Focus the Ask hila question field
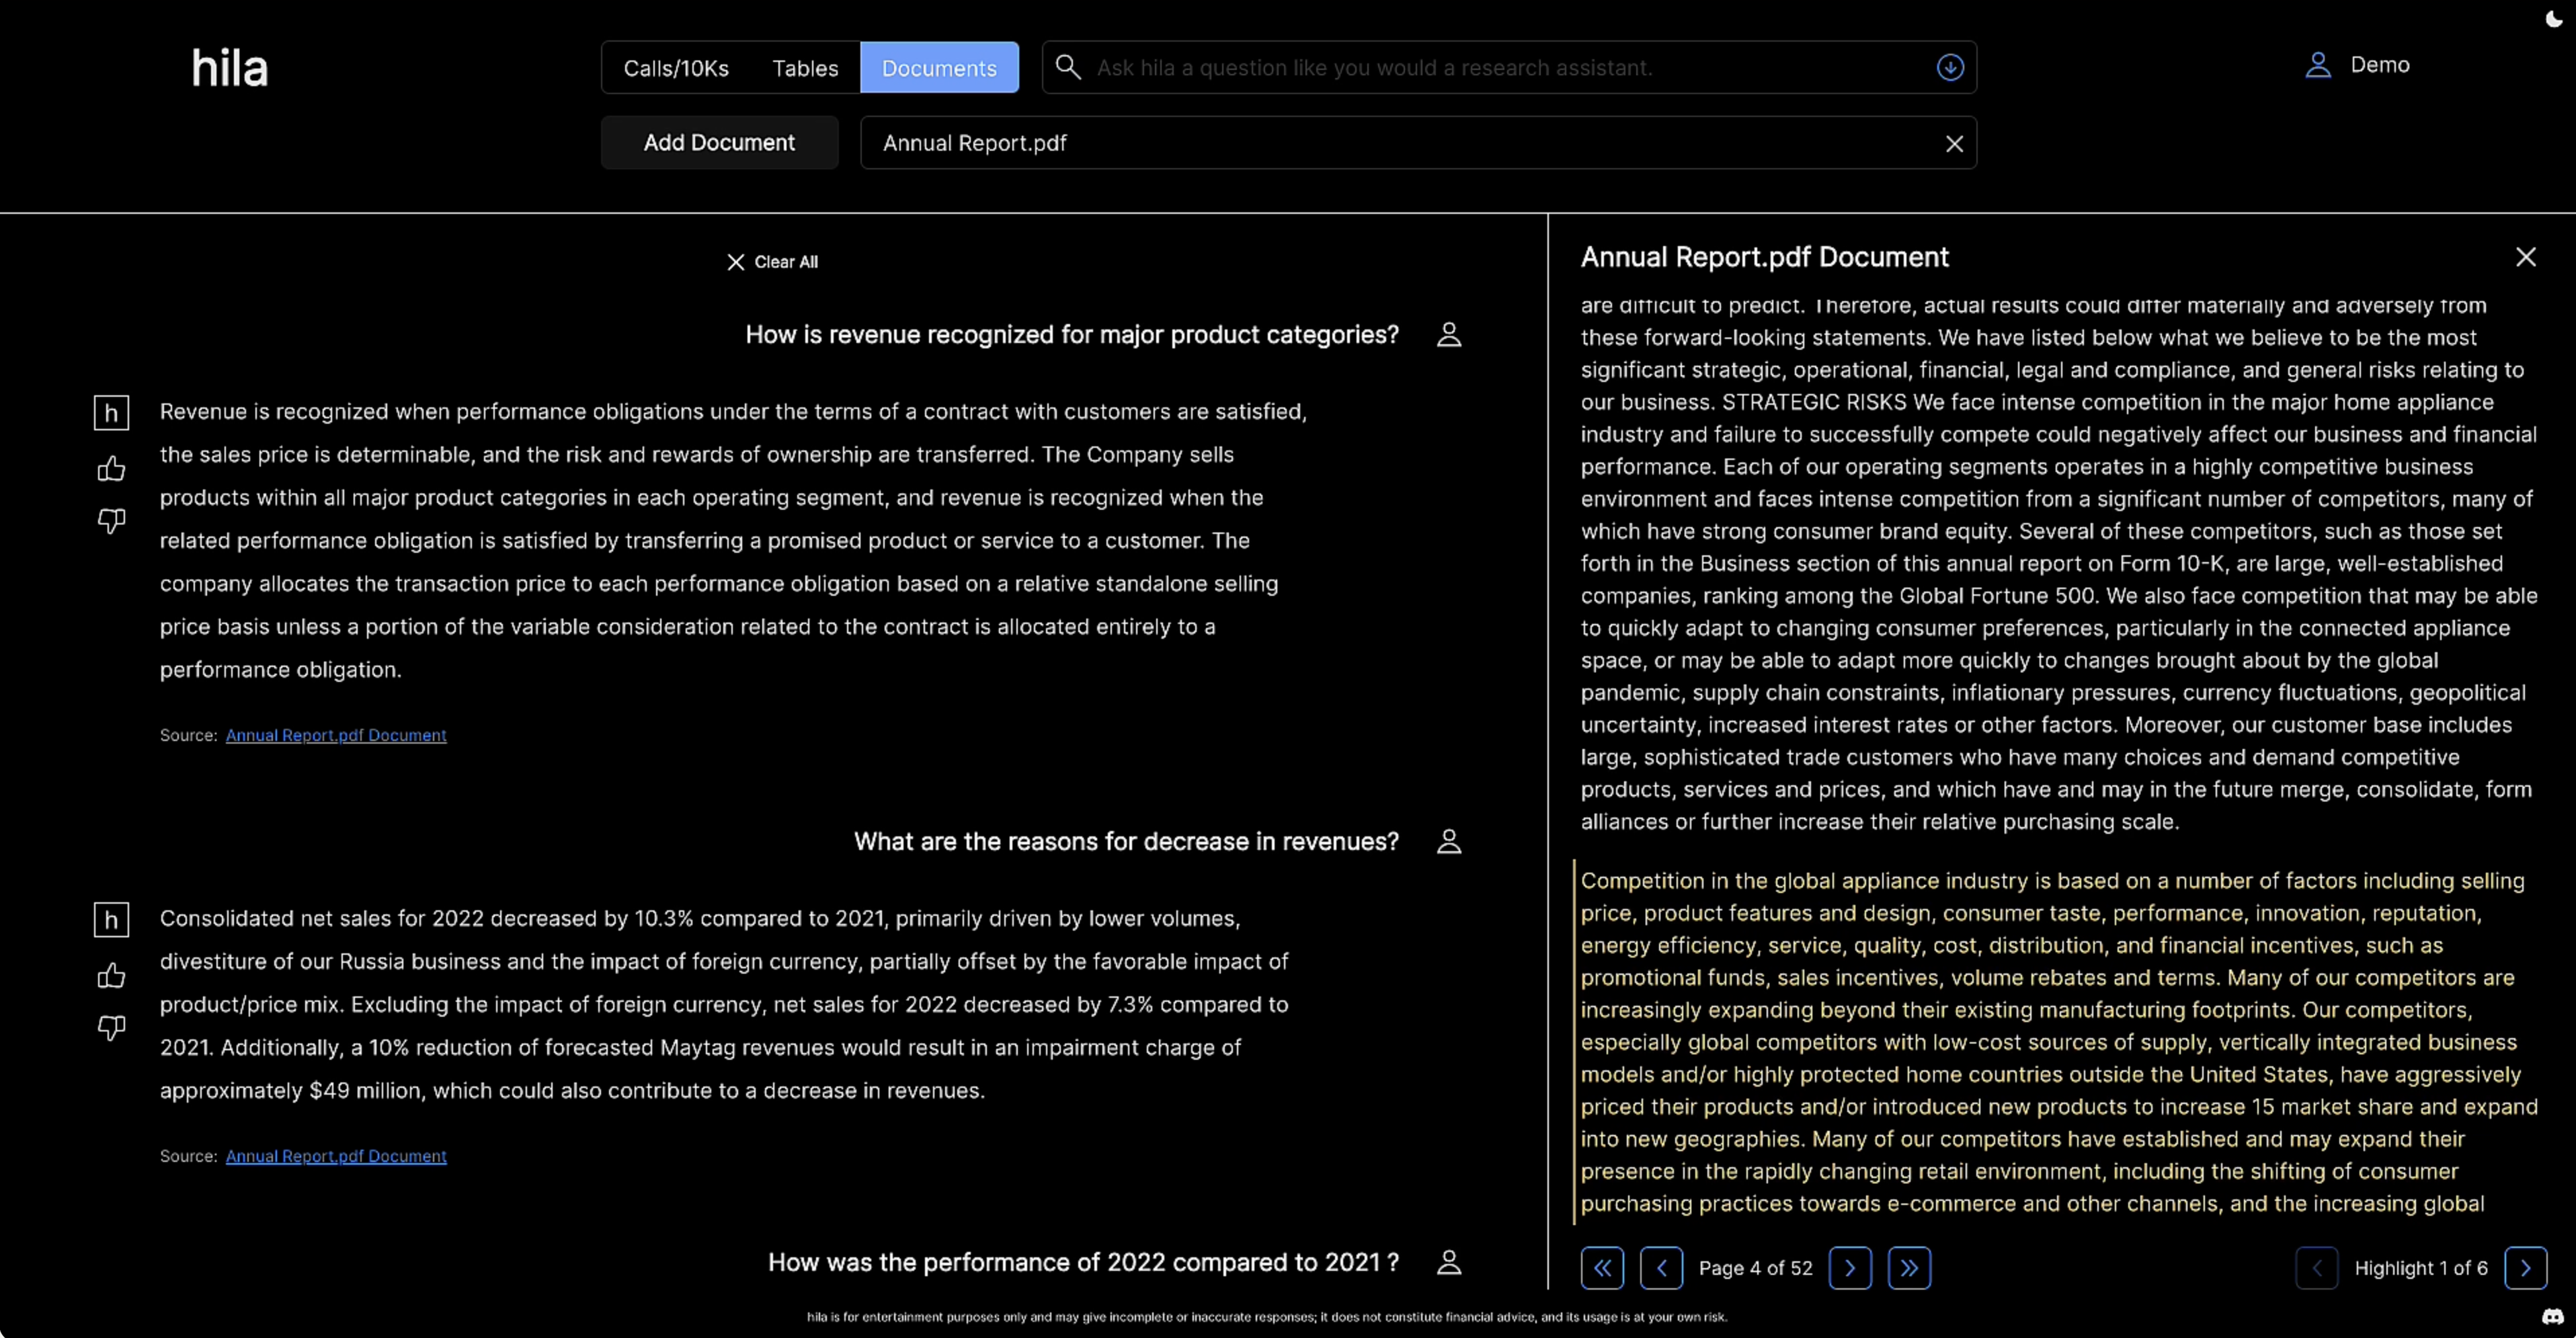 1500,68
